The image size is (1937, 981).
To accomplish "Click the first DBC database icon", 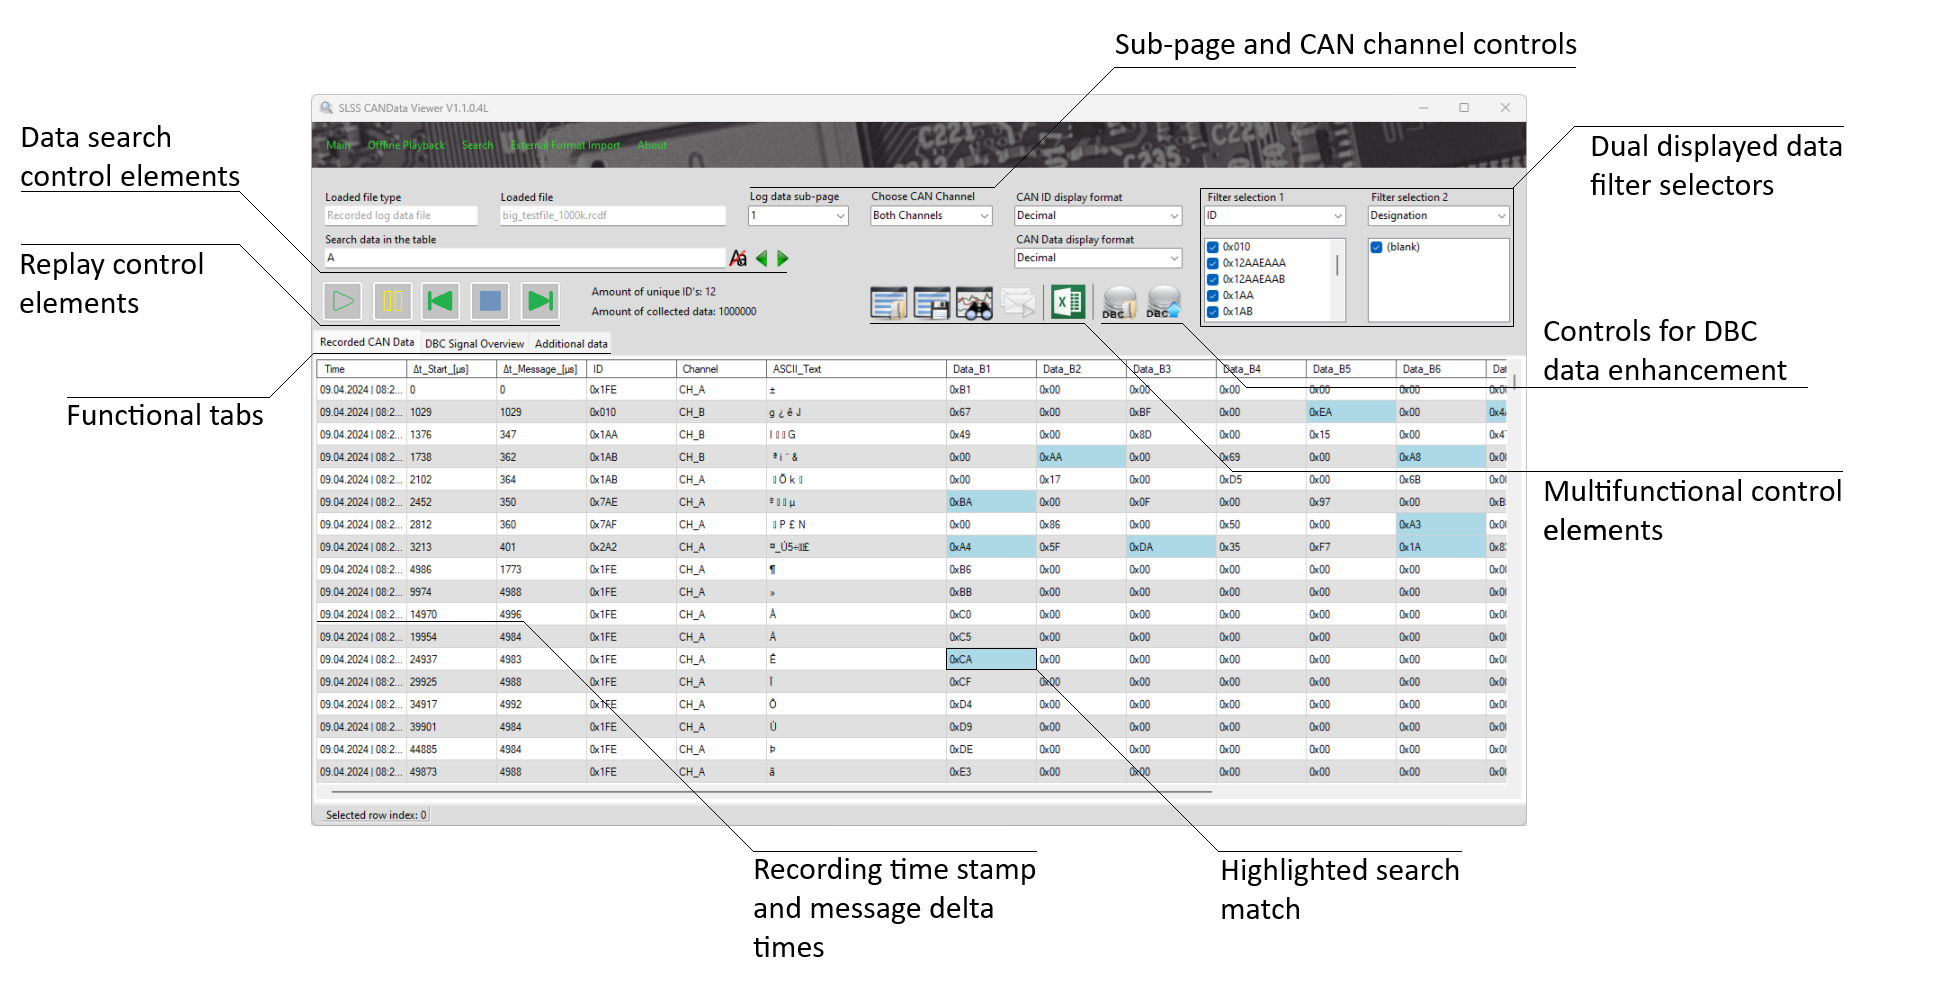I will pyautogui.click(x=1119, y=302).
